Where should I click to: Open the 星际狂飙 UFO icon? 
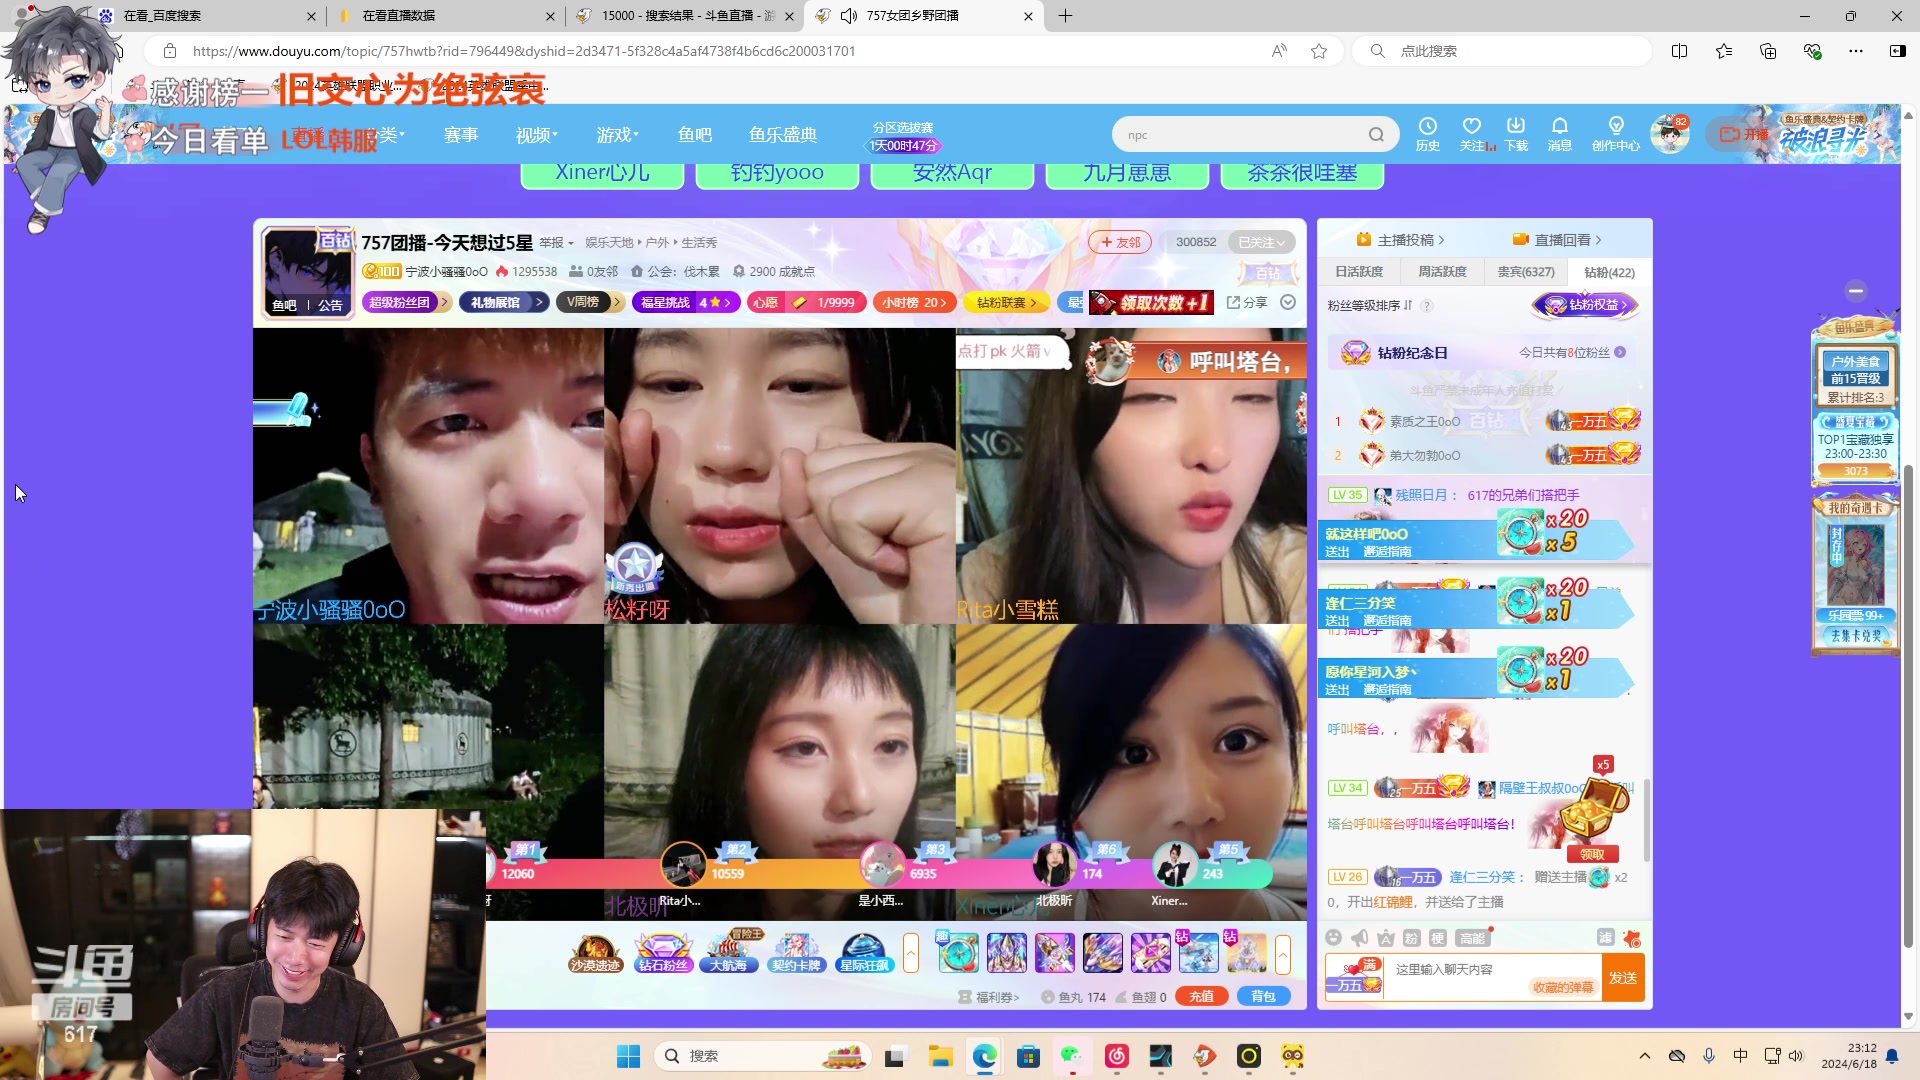pos(863,953)
